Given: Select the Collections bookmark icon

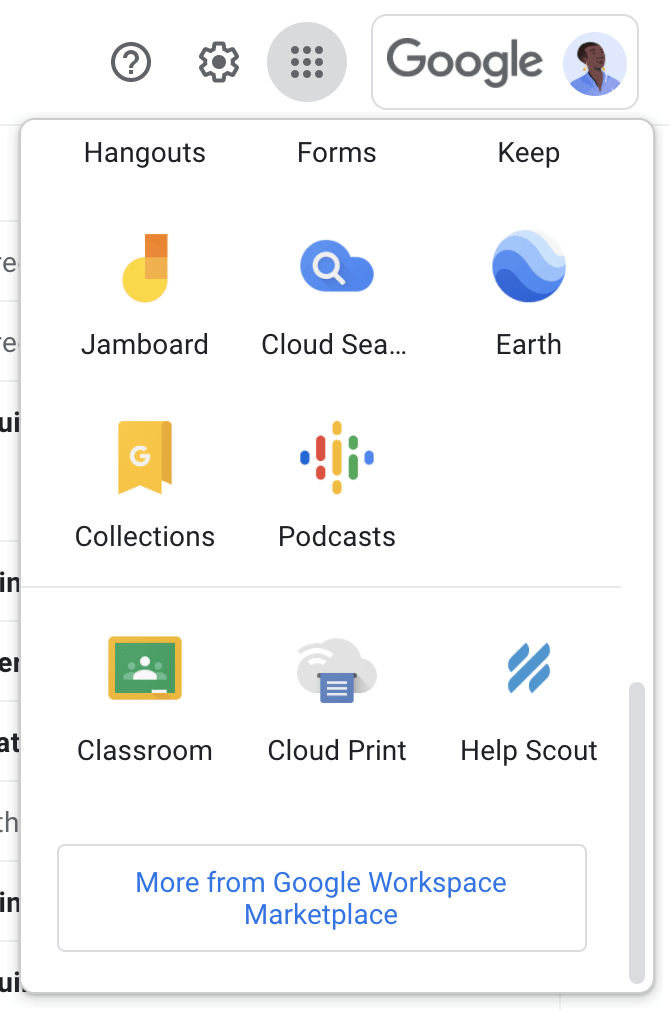Looking at the screenshot, I should (145, 458).
